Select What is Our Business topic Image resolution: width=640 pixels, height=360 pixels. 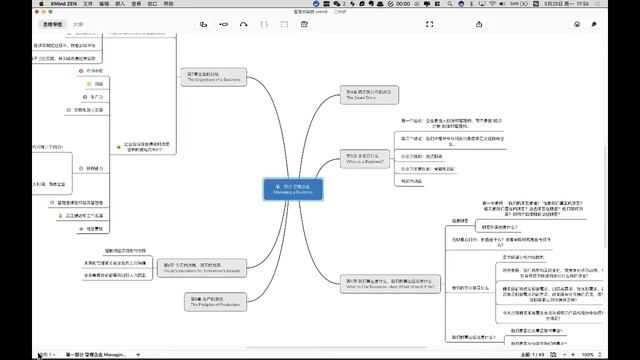[x=390, y=284]
